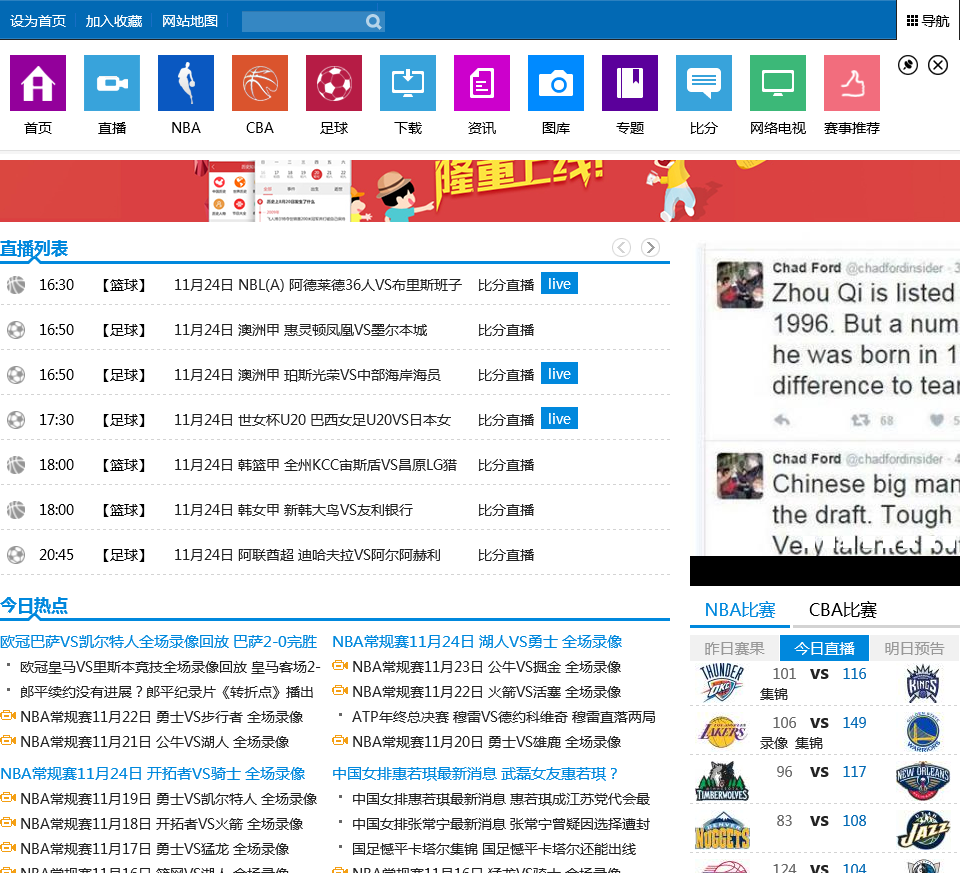Open 中国女排惠若琪最新消息 headline
The image size is (960, 873).
pos(475,774)
